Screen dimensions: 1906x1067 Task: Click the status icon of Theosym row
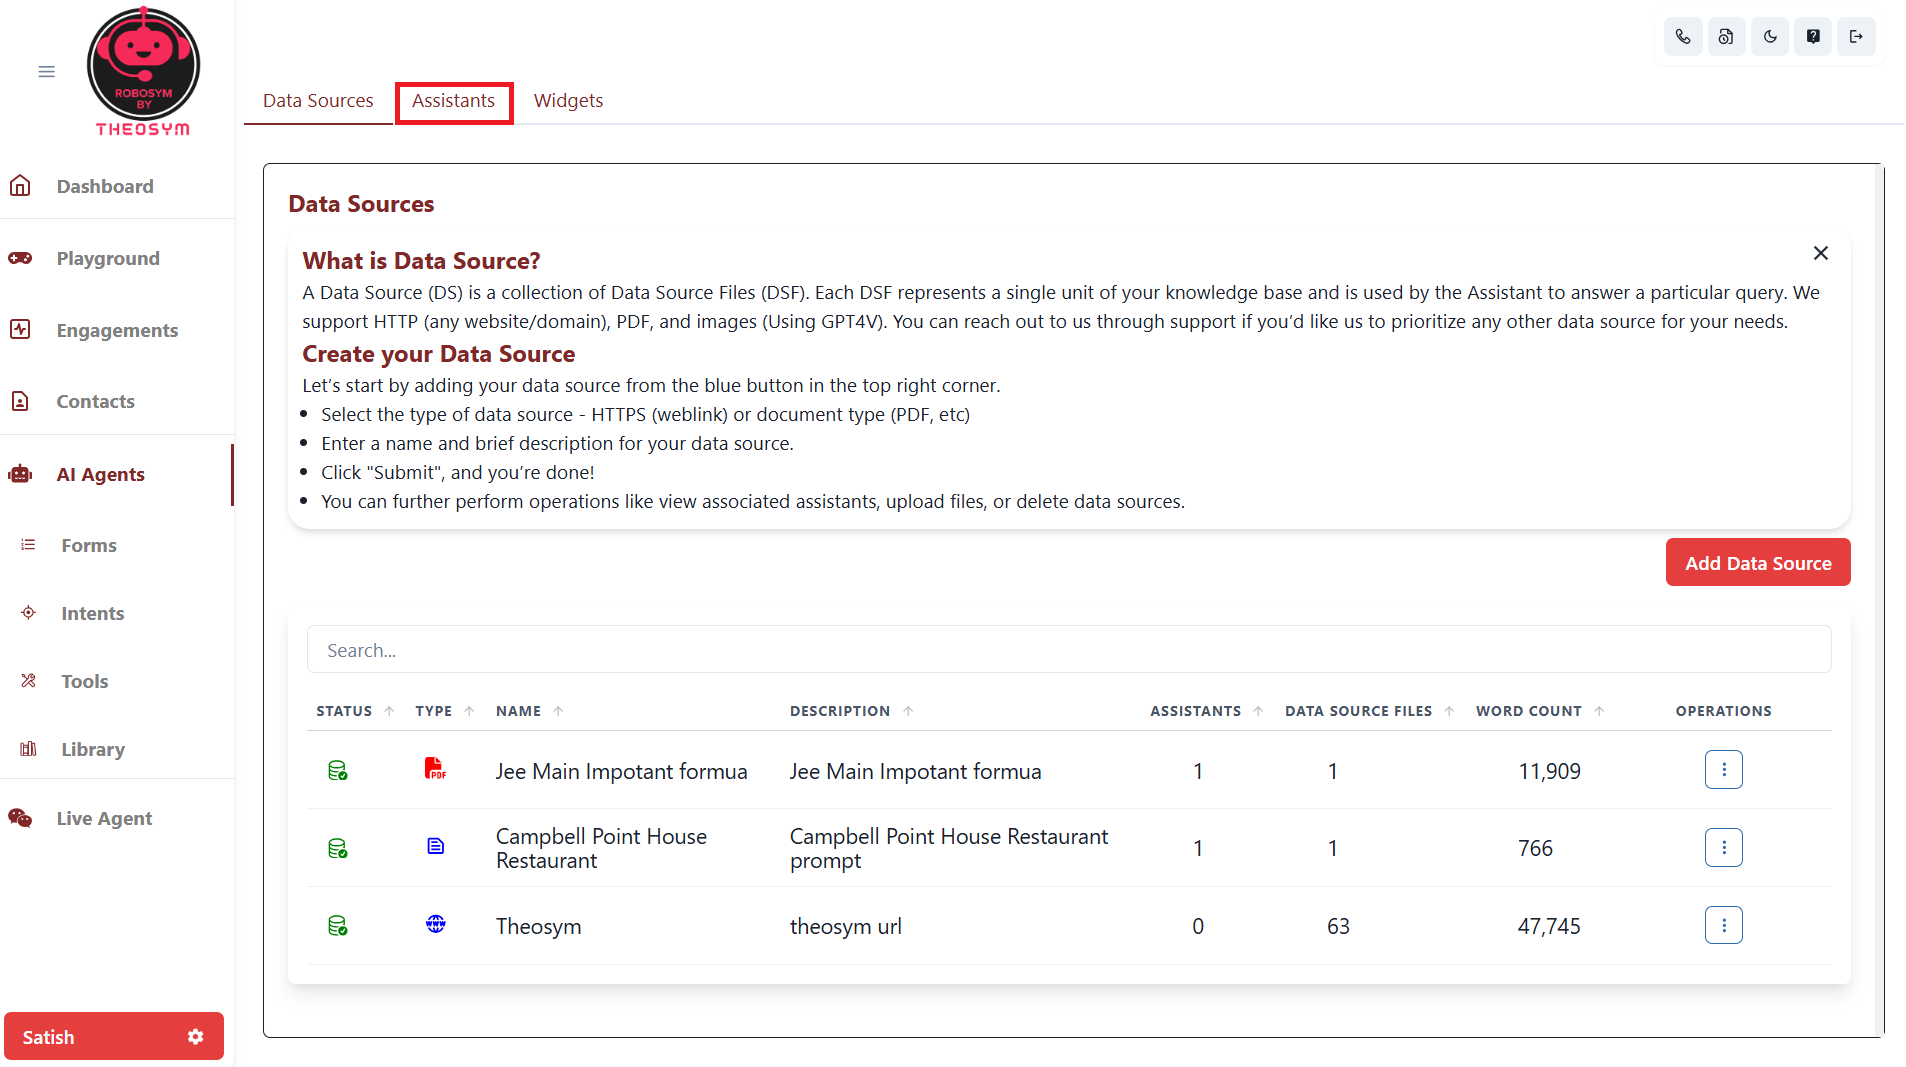[x=338, y=926]
